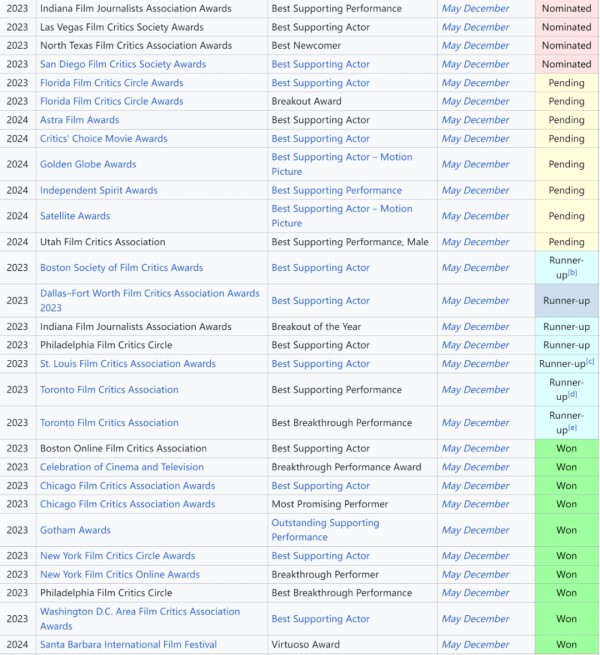
Task: Click May December in Las Vegas row
Action: pyautogui.click(x=475, y=27)
